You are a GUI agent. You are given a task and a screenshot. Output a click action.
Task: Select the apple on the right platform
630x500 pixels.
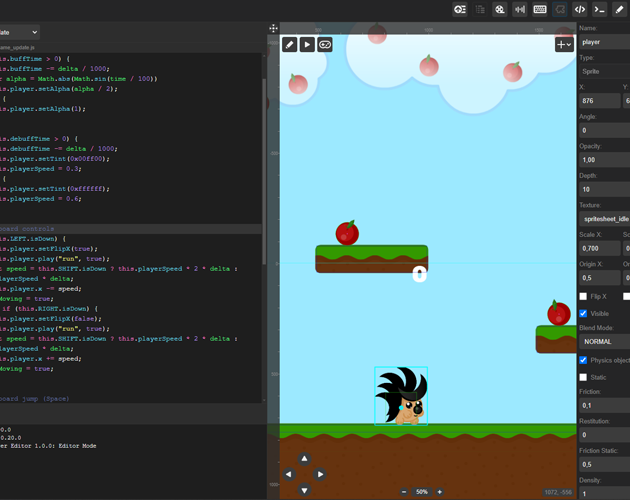pos(559,313)
